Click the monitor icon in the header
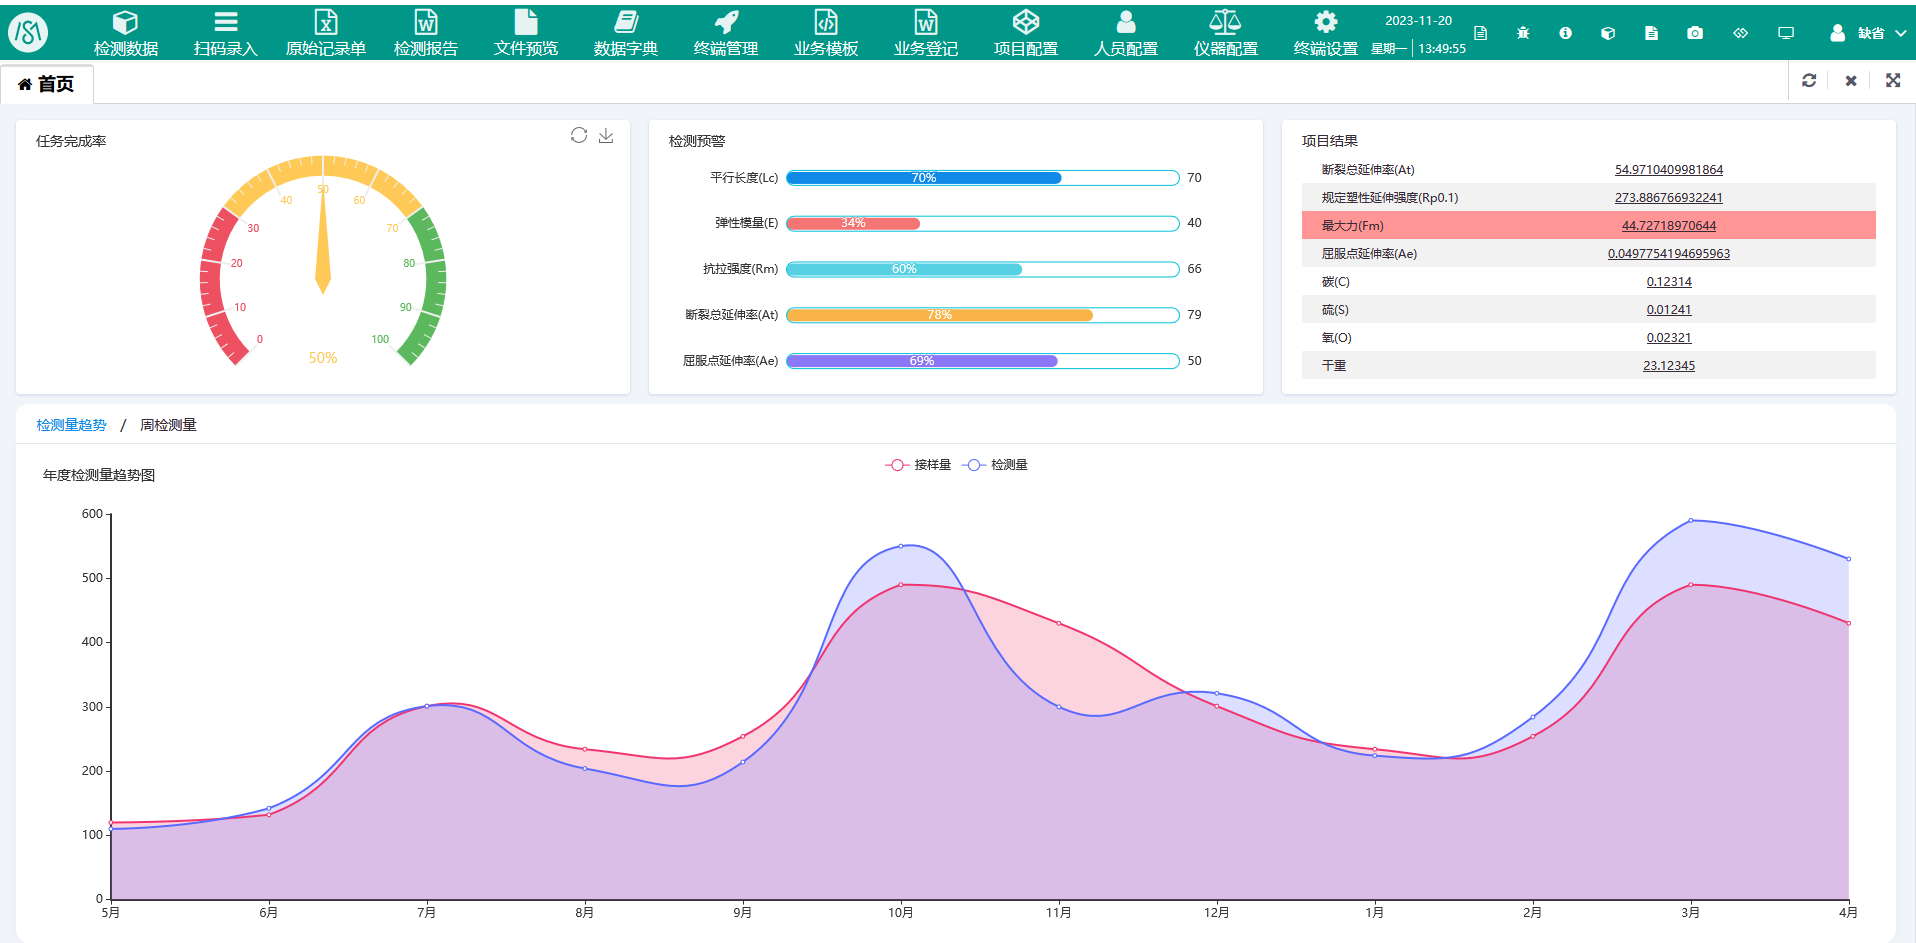The image size is (1916, 943). [1786, 33]
